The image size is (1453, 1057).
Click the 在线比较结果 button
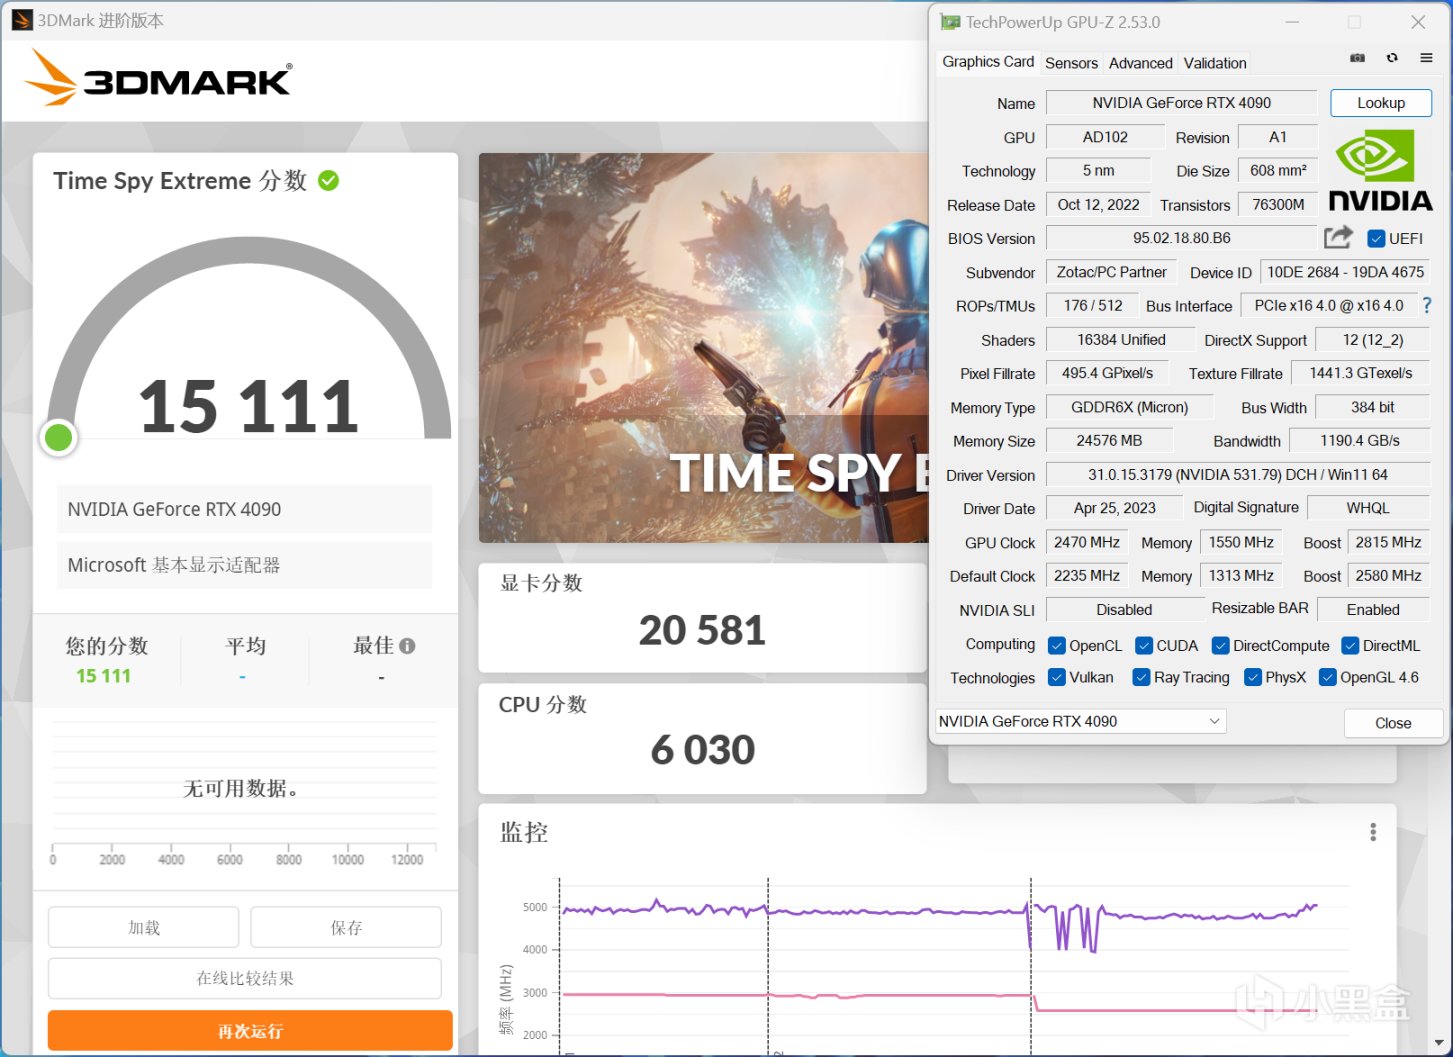pos(245,978)
